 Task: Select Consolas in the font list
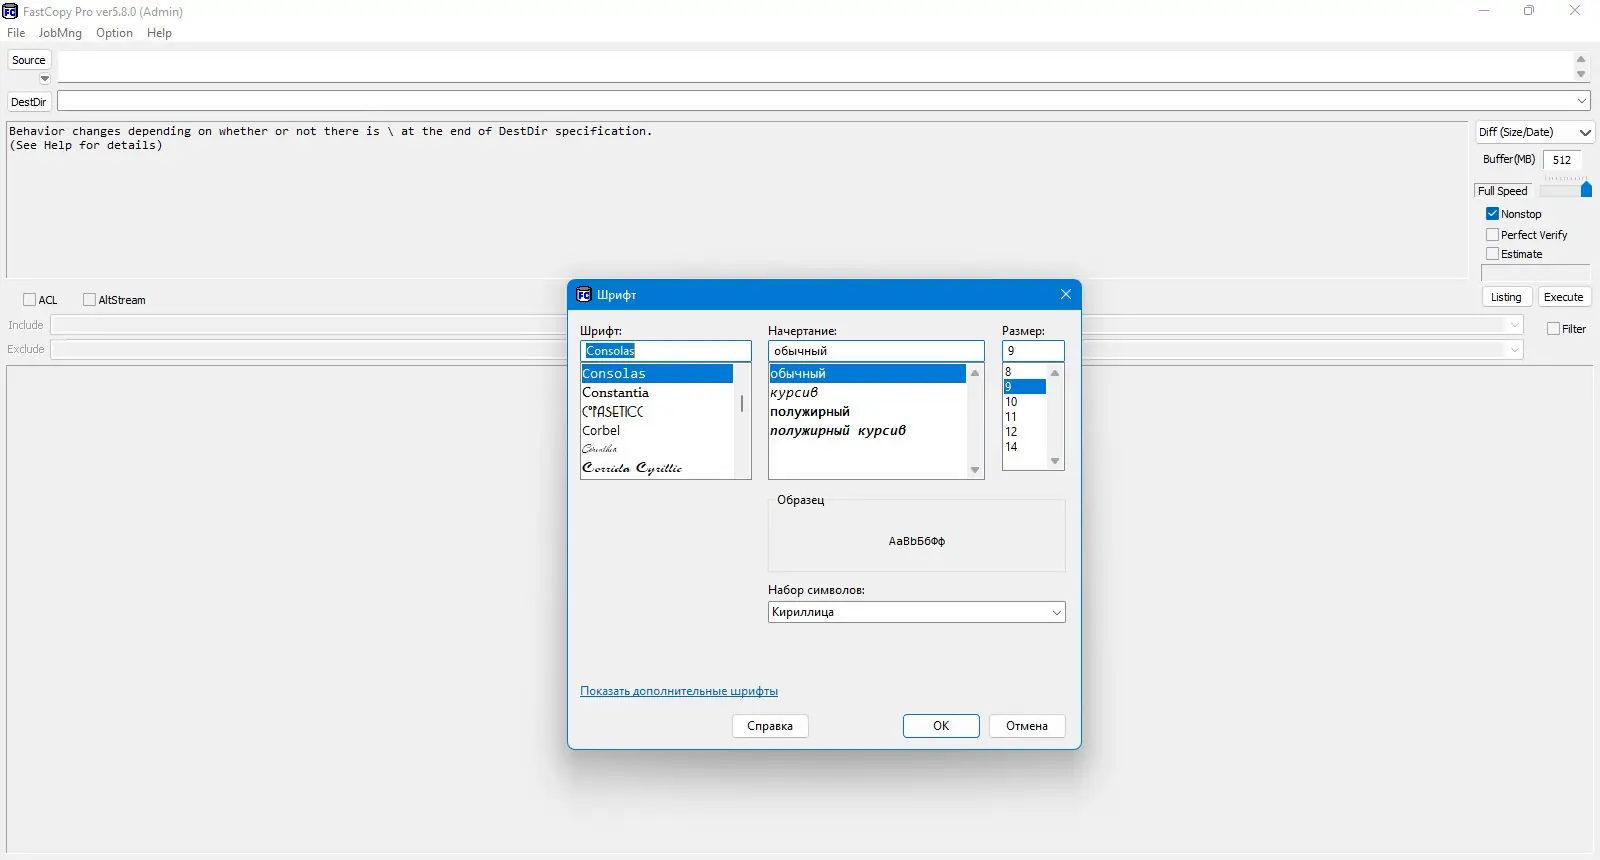657,374
